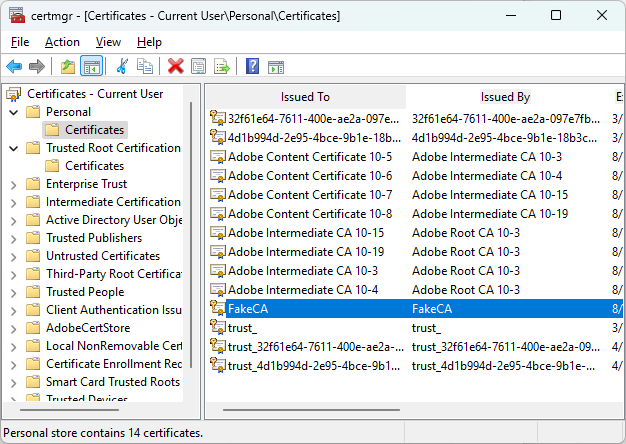The image size is (626, 444).
Task: Click the Cut scissors icon
Action: [122, 66]
